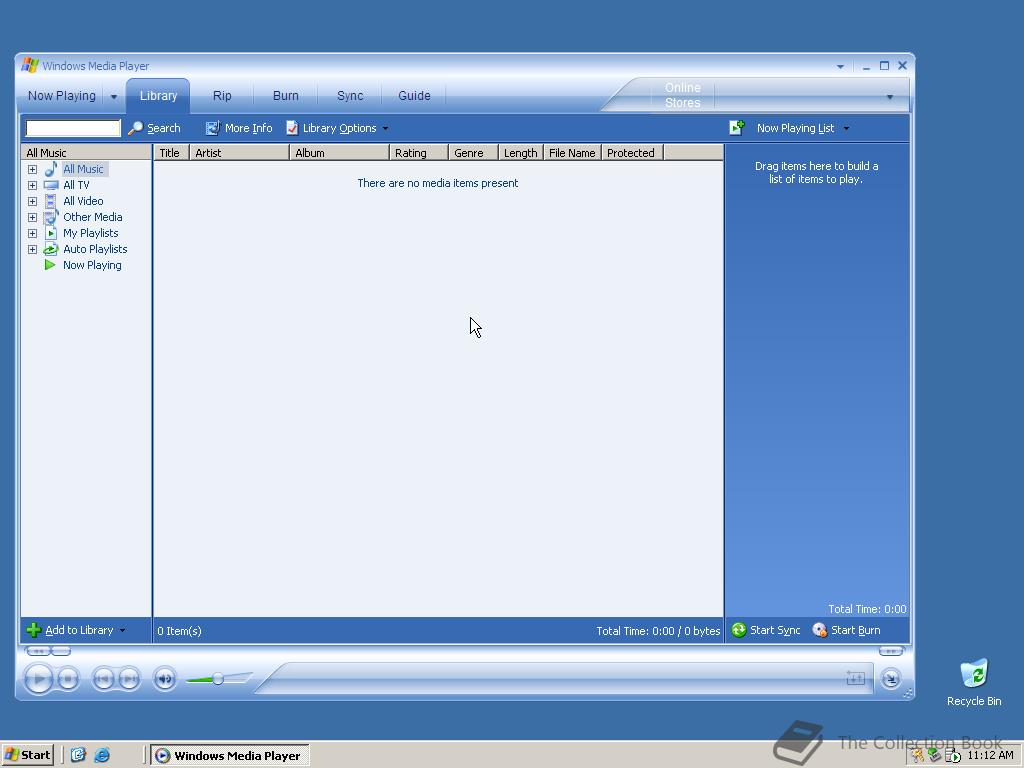Image resolution: width=1024 pixels, height=768 pixels.
Task: Click the Show Desktop quick launch icon
Action: coord(78,755)
